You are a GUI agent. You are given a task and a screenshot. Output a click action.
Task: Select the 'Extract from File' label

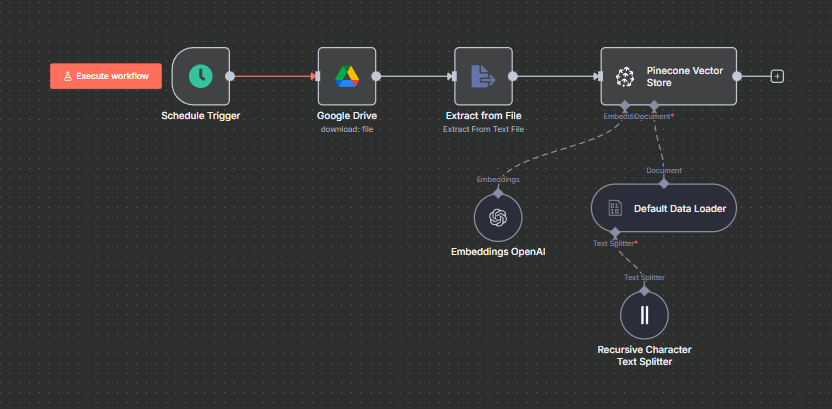483,116
